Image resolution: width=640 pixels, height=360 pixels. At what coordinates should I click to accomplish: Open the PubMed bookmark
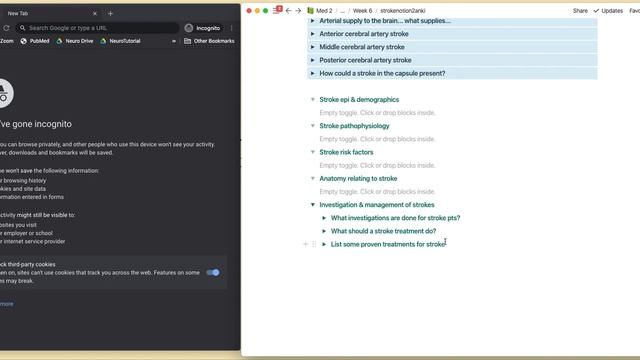coord(35,41)
